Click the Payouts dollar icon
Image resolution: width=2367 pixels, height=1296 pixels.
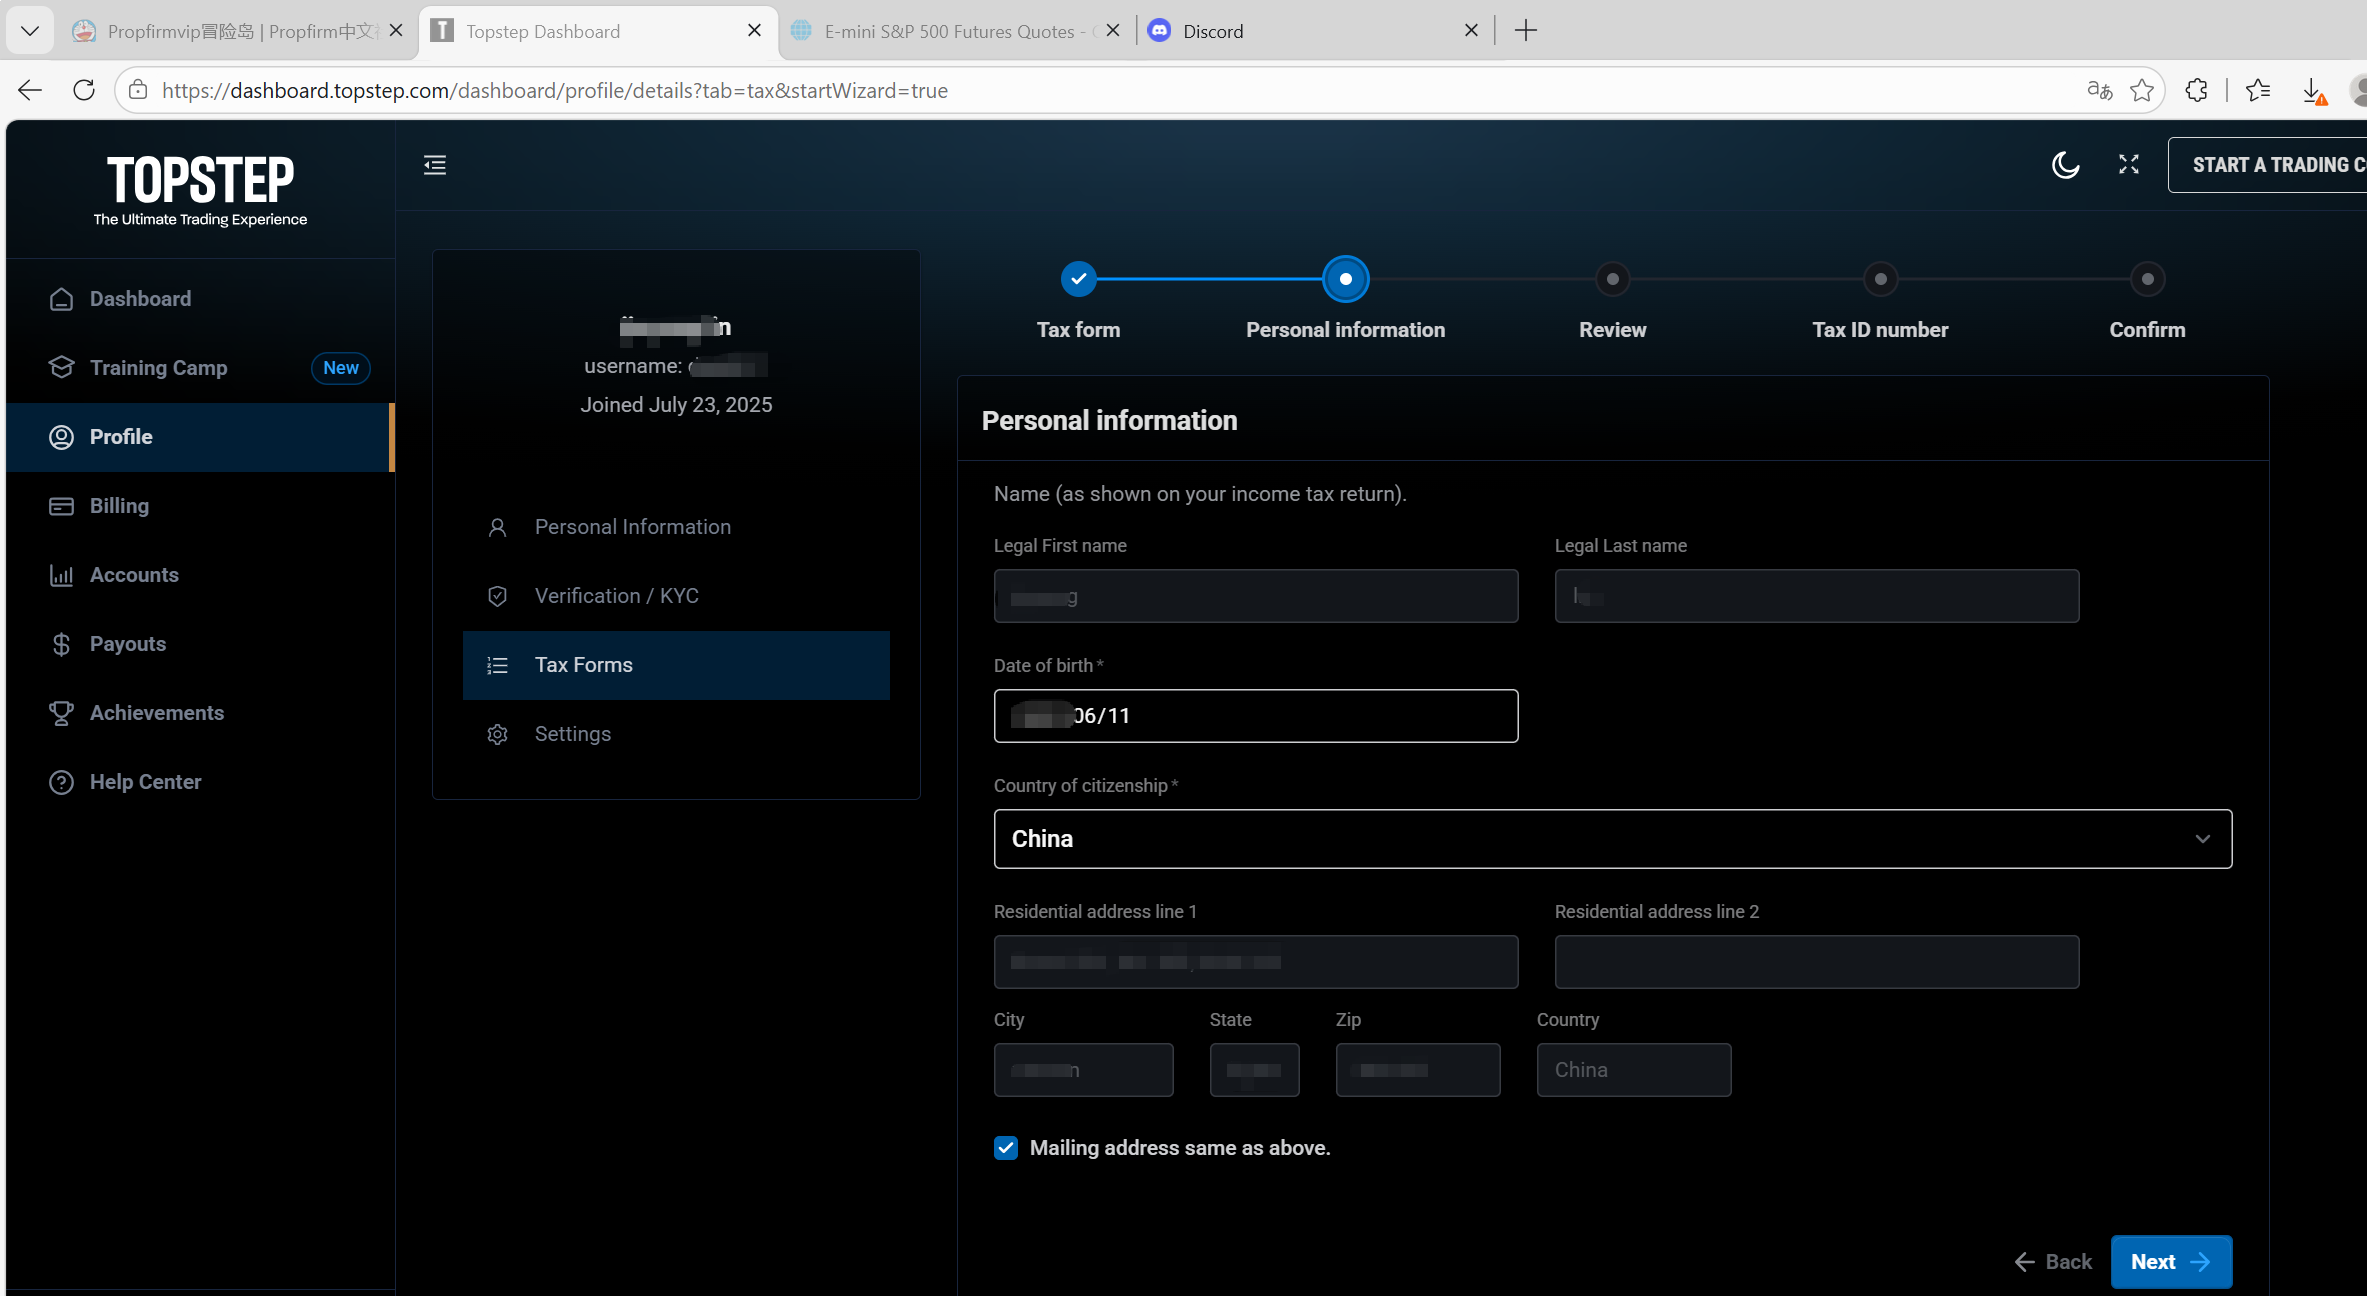click(61, 644)
